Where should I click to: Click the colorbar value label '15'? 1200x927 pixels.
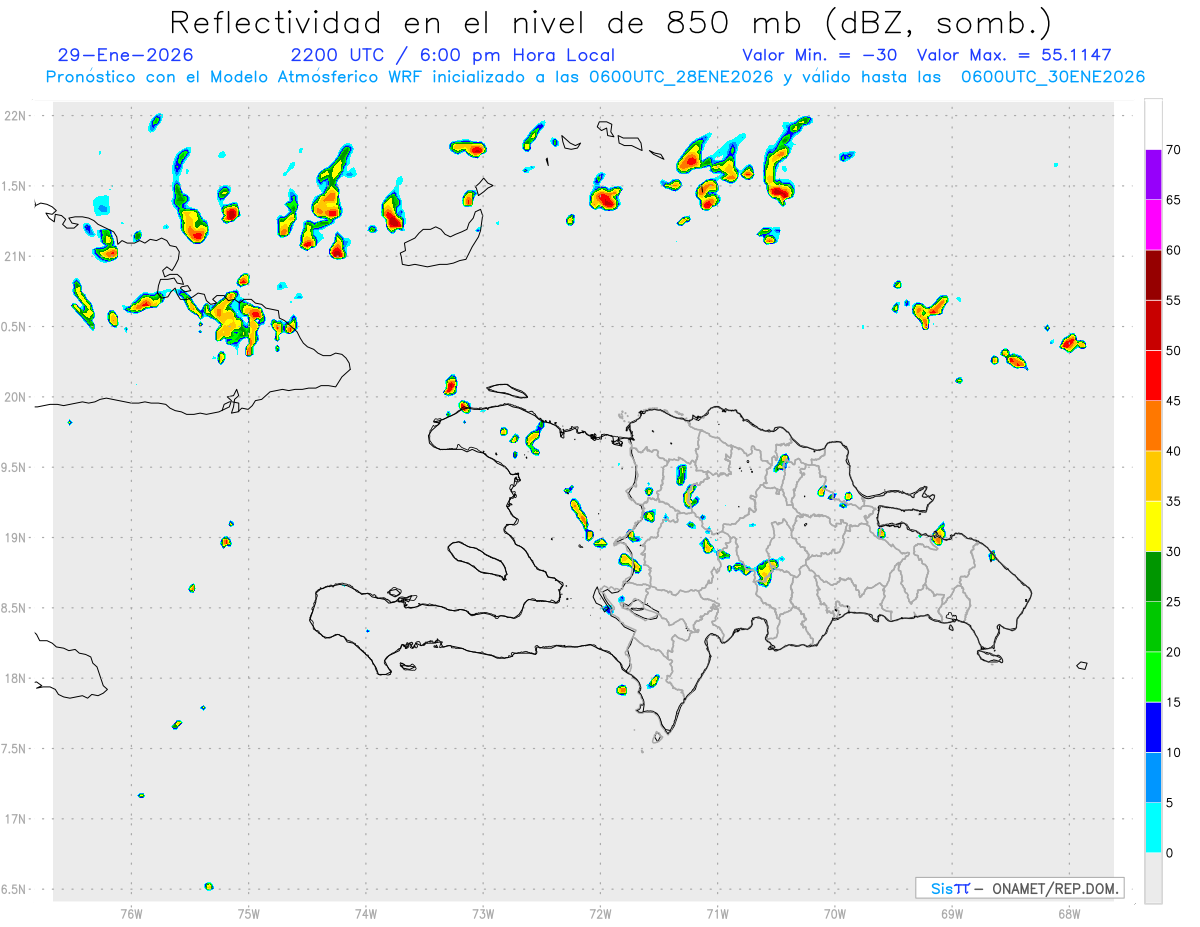pos(1174,702)
